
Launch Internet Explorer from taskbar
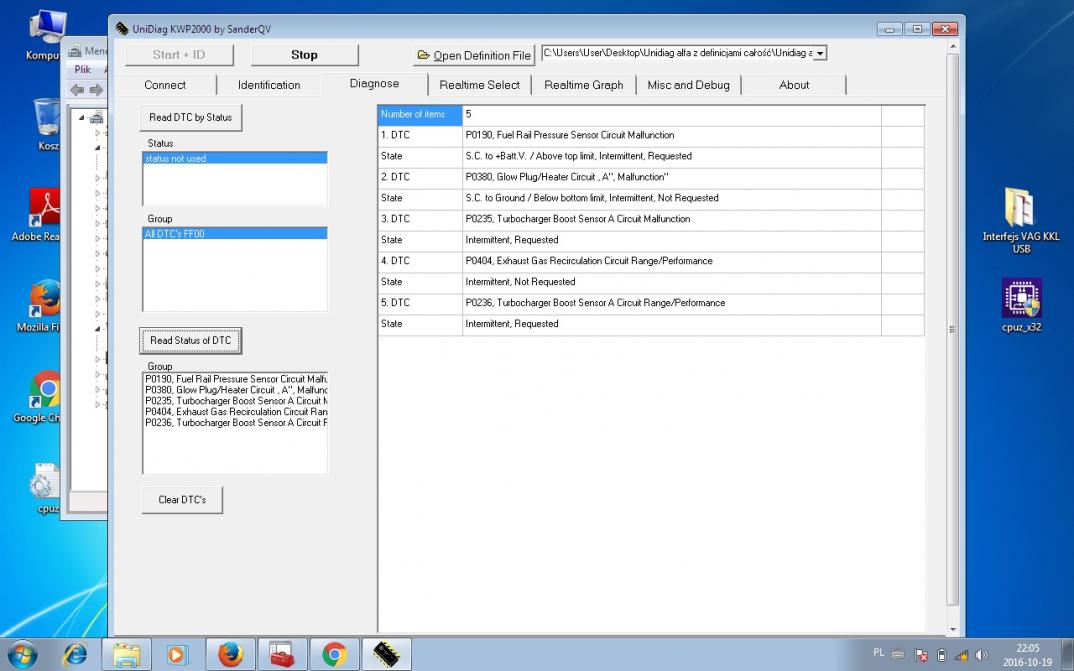click(x=75, y=655)
